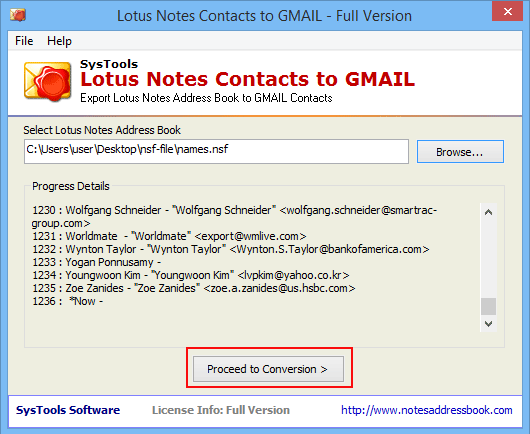Click the SysTools Software footer label
Image resolution: width=530 pixels, height=434 pixels.
tap(68, 410)
